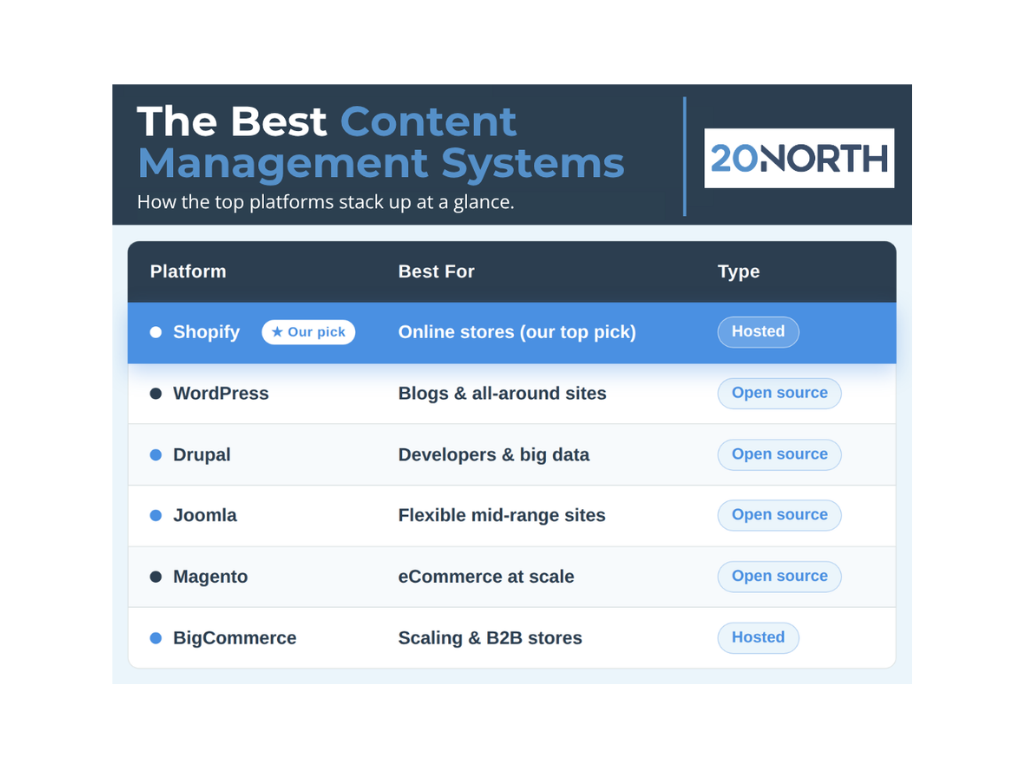The image size is (1024, 768).
Task: Click the blue bullet dot beside Joomla
Action: click(x=155, y=515)
